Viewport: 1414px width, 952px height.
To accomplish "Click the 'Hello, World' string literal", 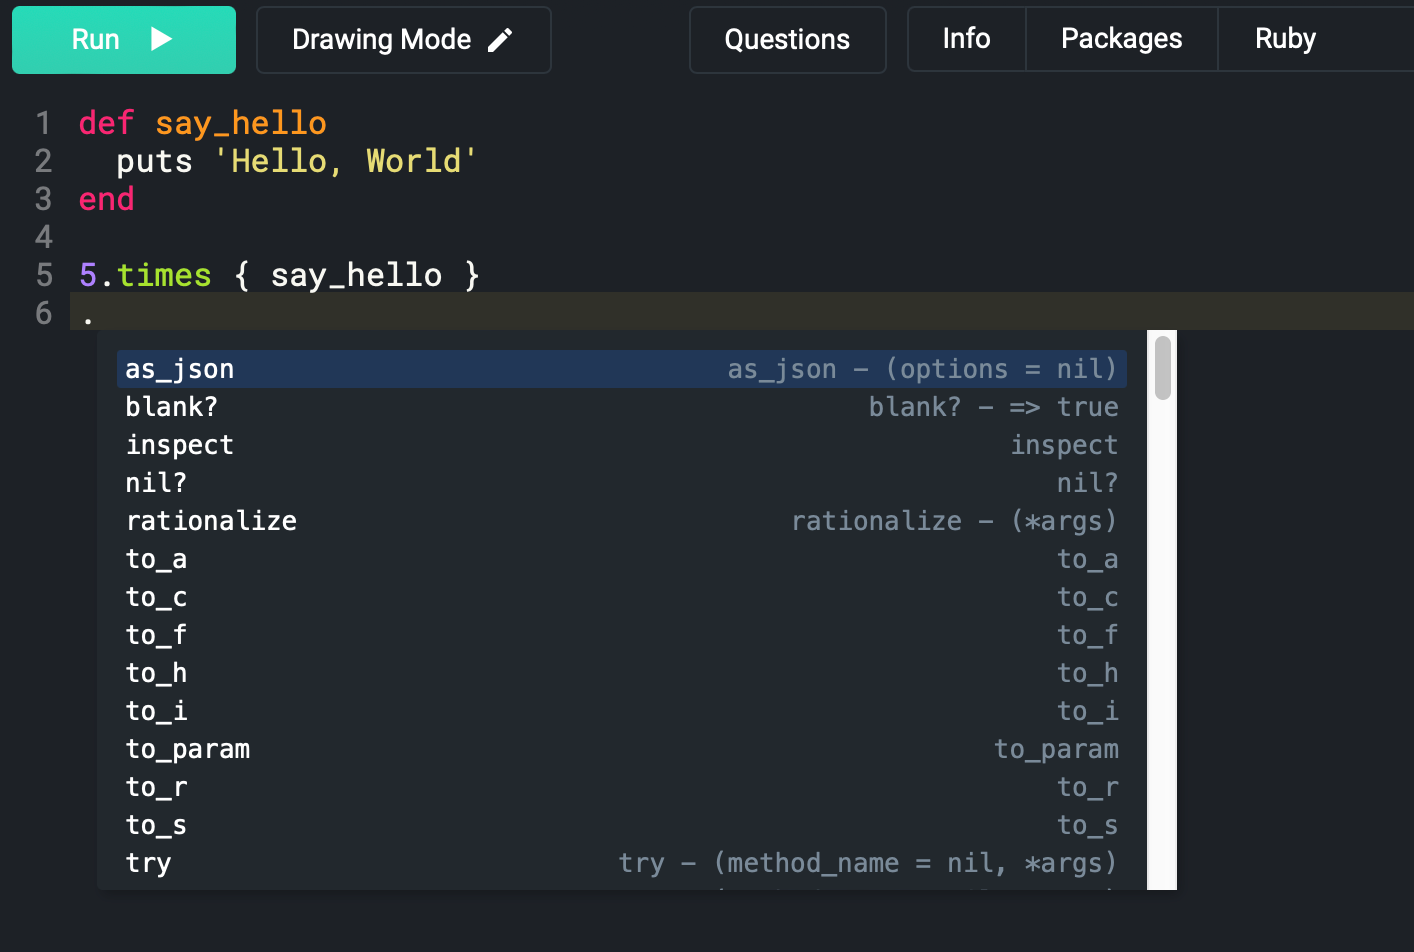I will coord(345,161).
